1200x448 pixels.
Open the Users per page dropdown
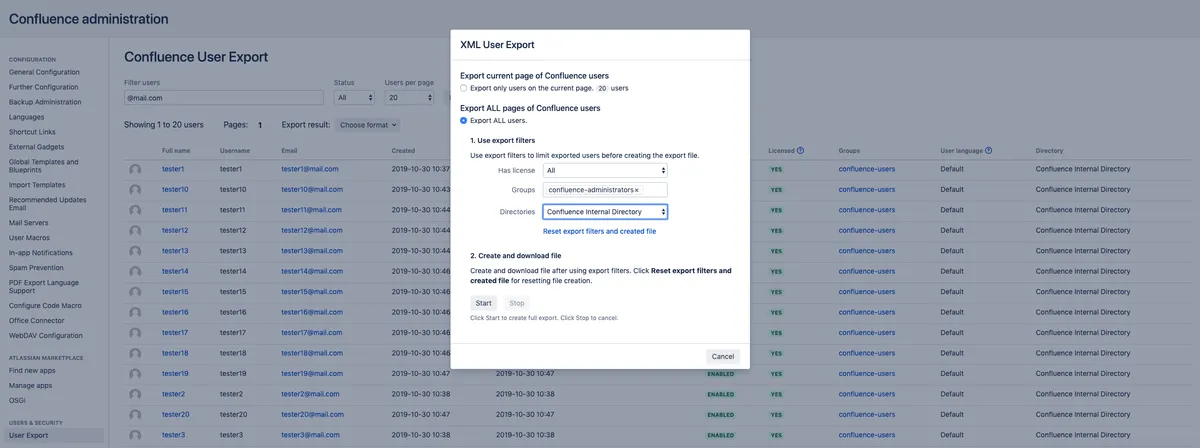click(410, 98)
